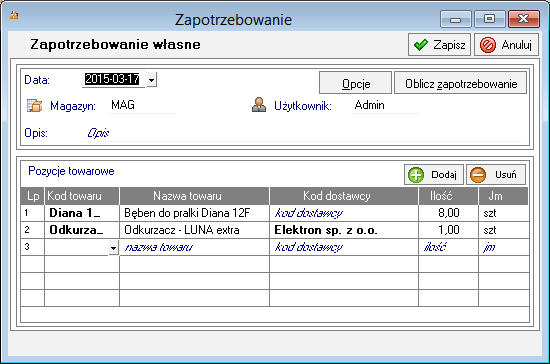Image resolution: width=550 pixels, height=364 pixels.
Task: Save the requisition with Zapisz
Action: (440, 45)
